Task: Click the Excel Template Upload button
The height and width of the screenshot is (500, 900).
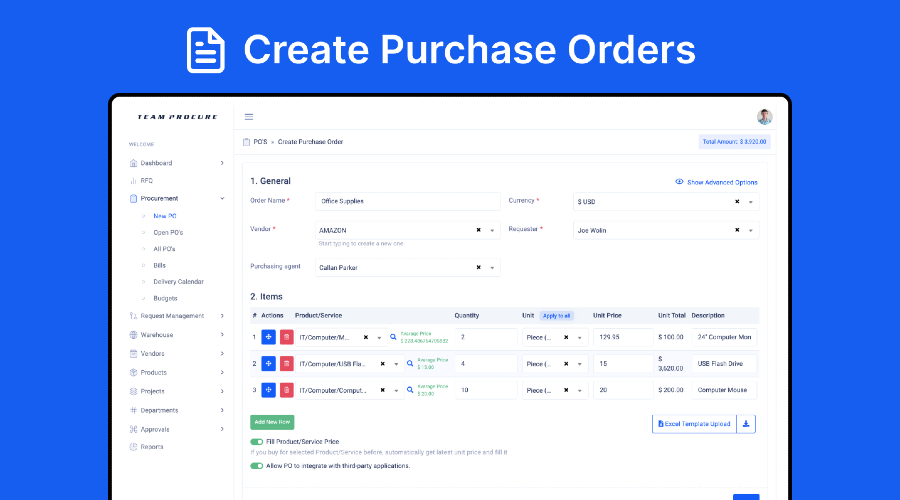Action: click(695, 424)
